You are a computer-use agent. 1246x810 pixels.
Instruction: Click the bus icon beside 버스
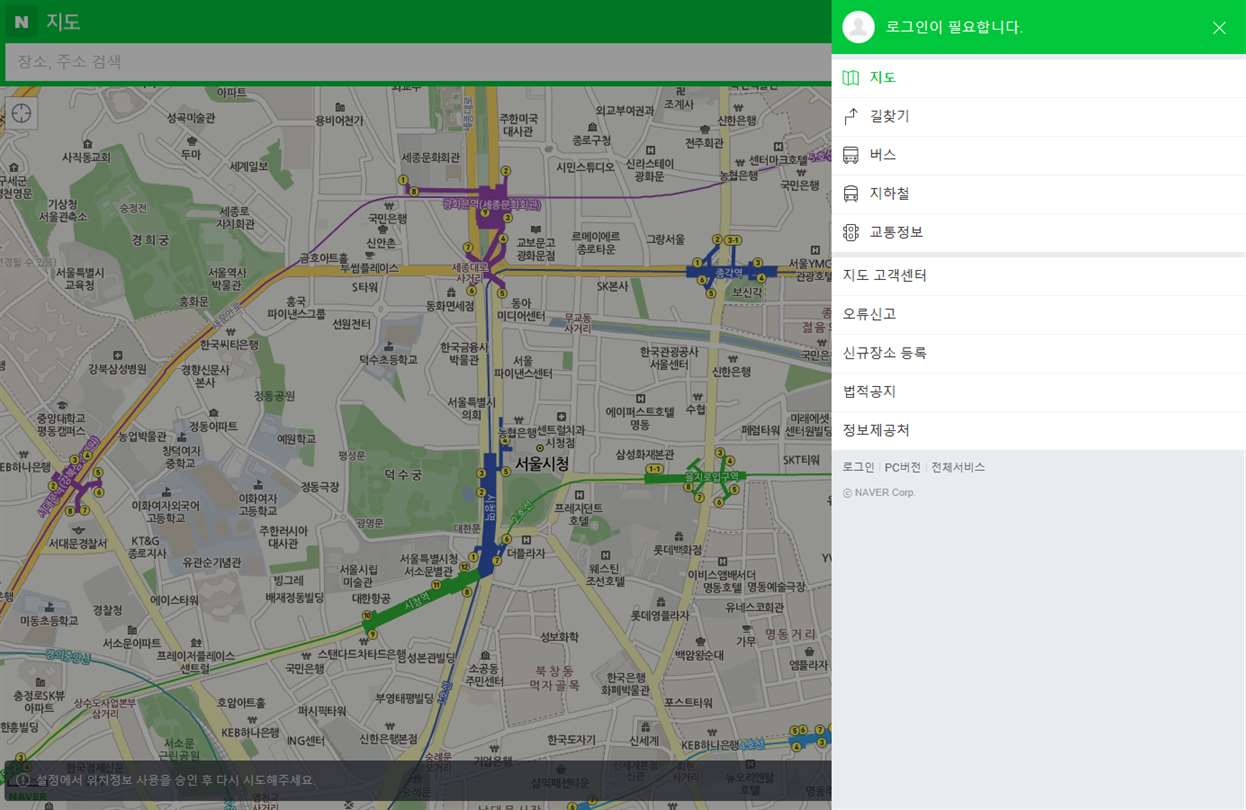851,155
